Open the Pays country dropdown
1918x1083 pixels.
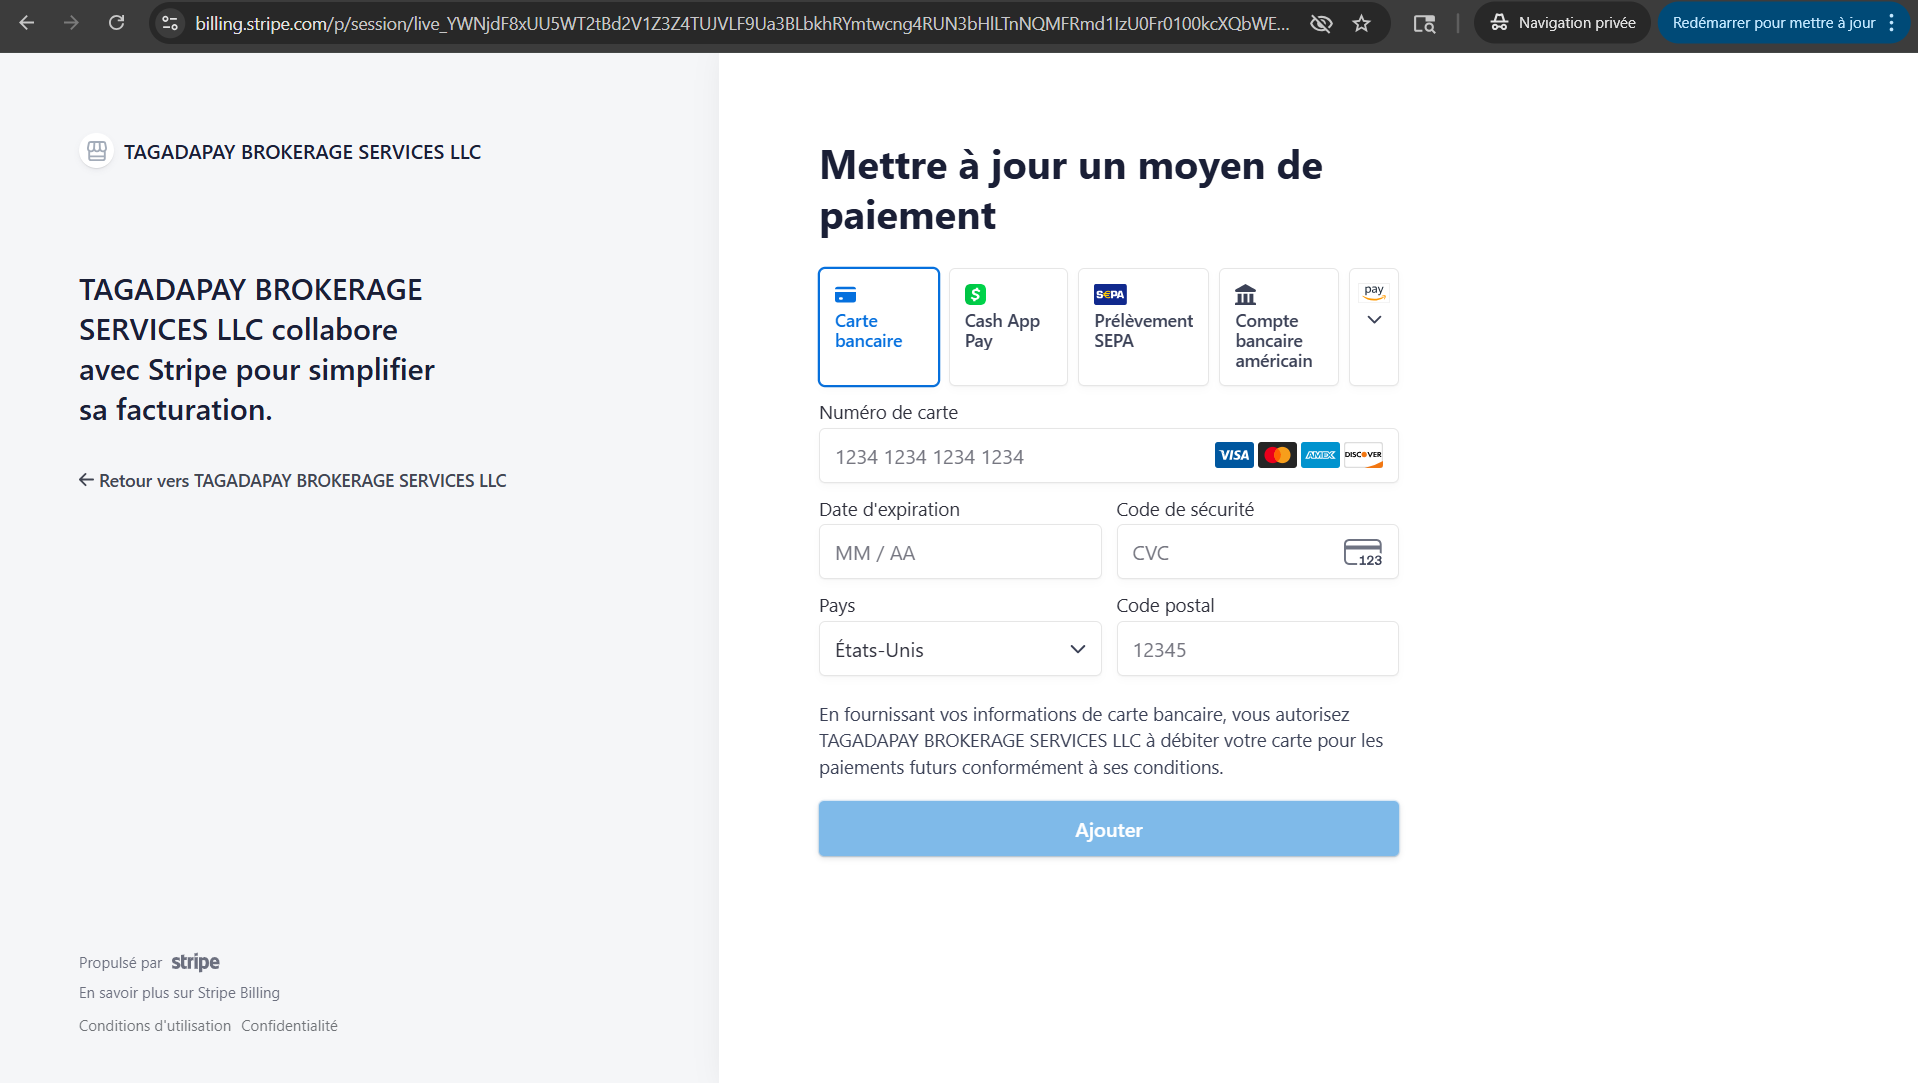tap(959, 649)
